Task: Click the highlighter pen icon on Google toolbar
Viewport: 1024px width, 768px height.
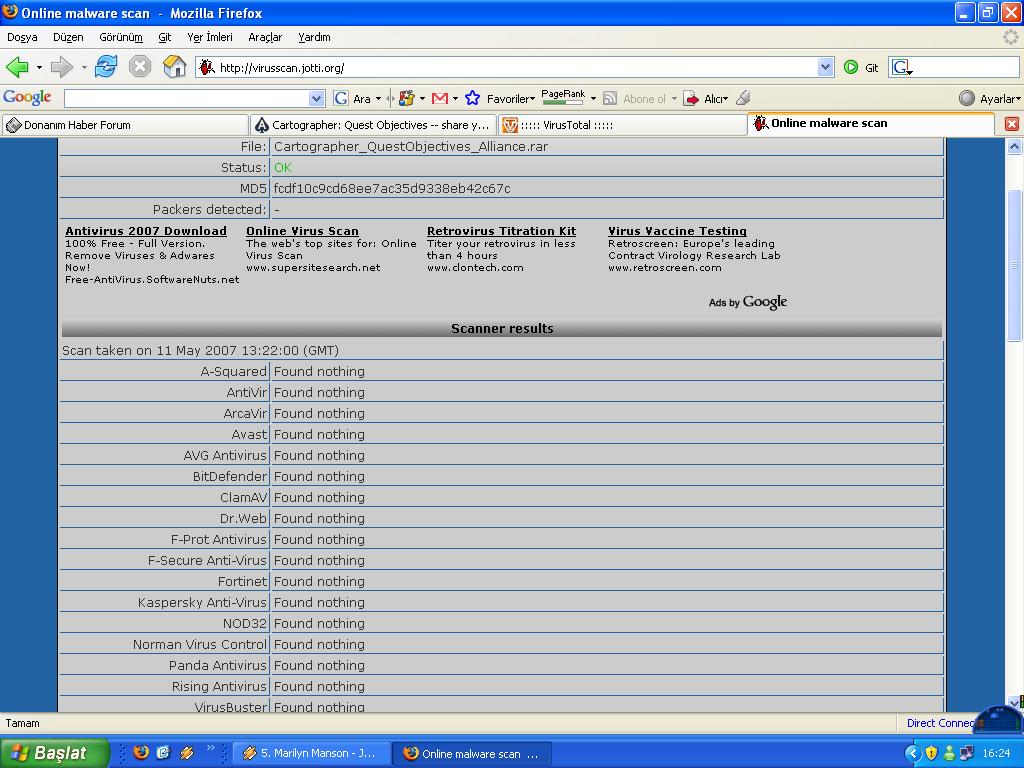Action: tap(743, 98)
